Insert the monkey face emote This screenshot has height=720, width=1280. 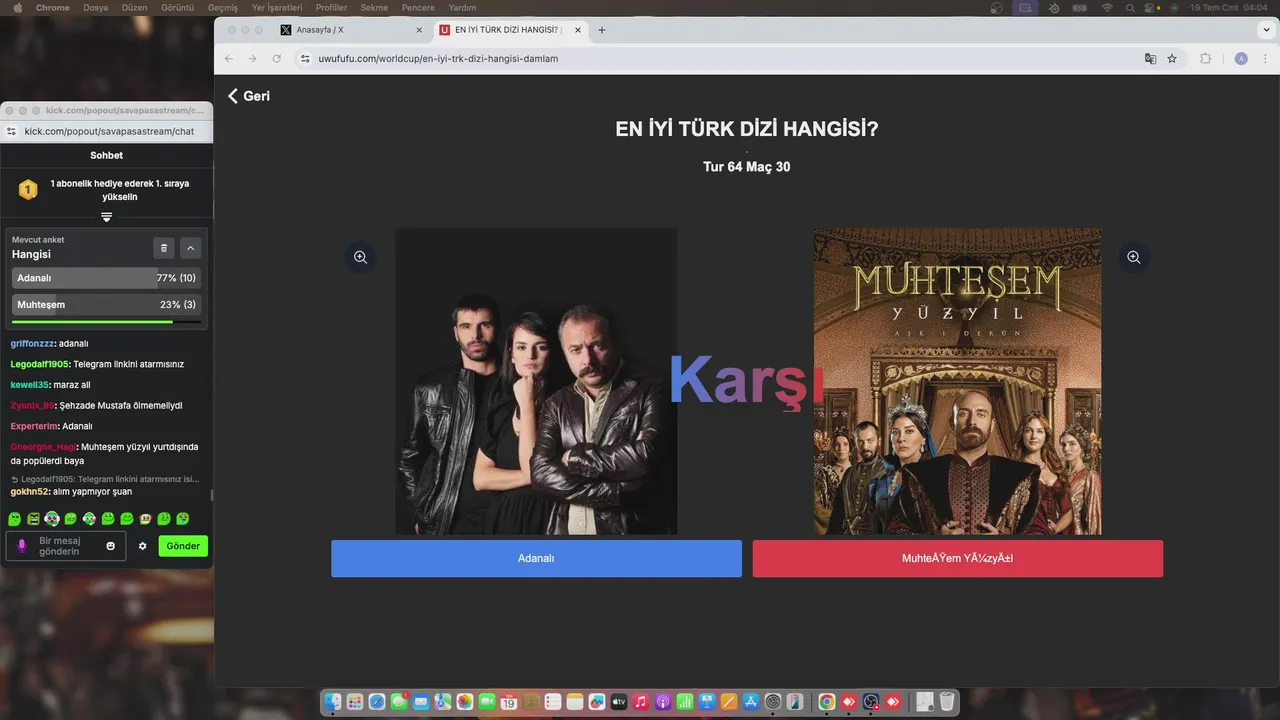click(x=146, y=519)
